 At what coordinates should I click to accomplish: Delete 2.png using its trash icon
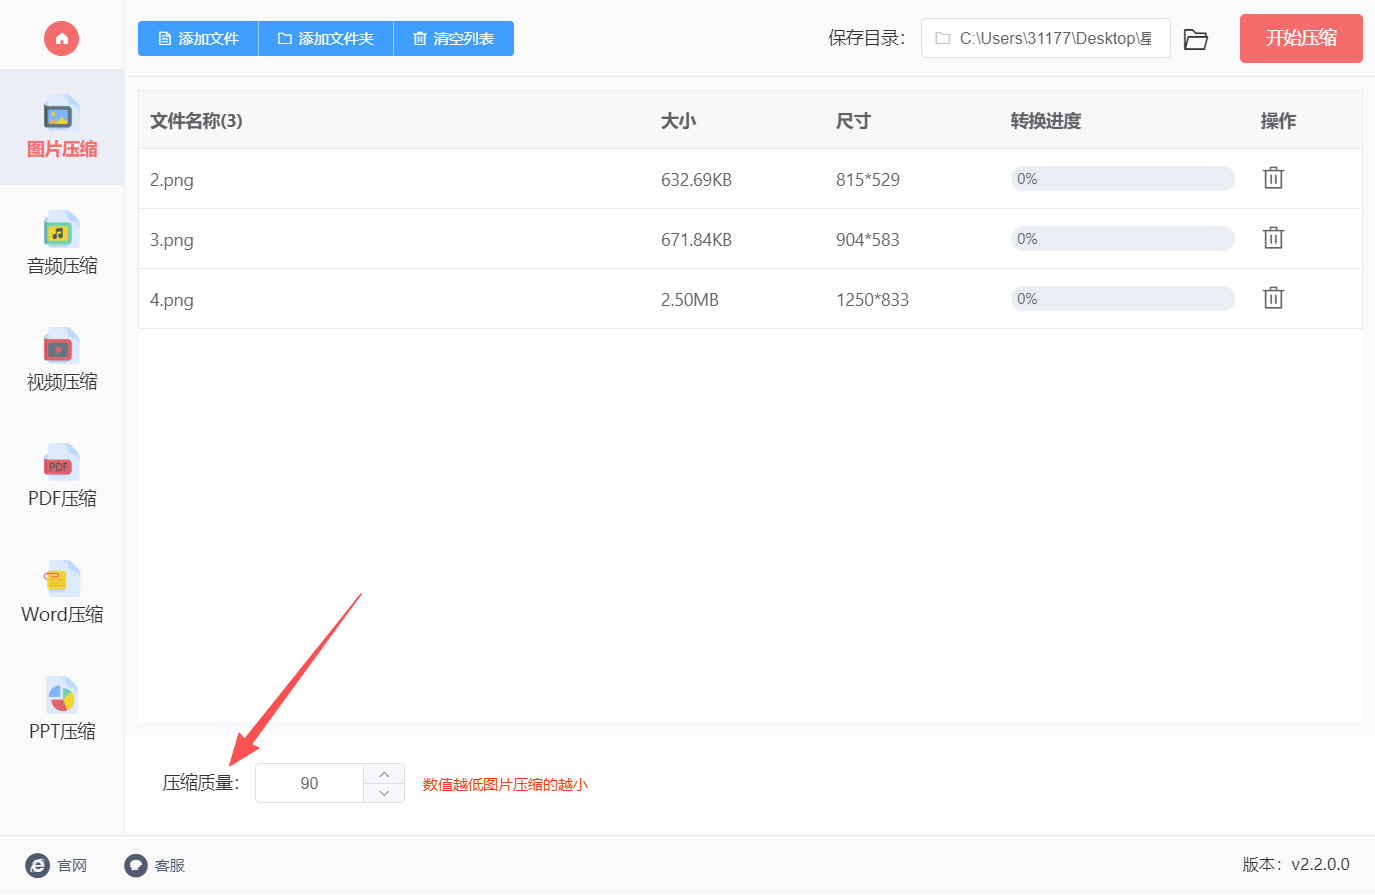[1273, 178]
